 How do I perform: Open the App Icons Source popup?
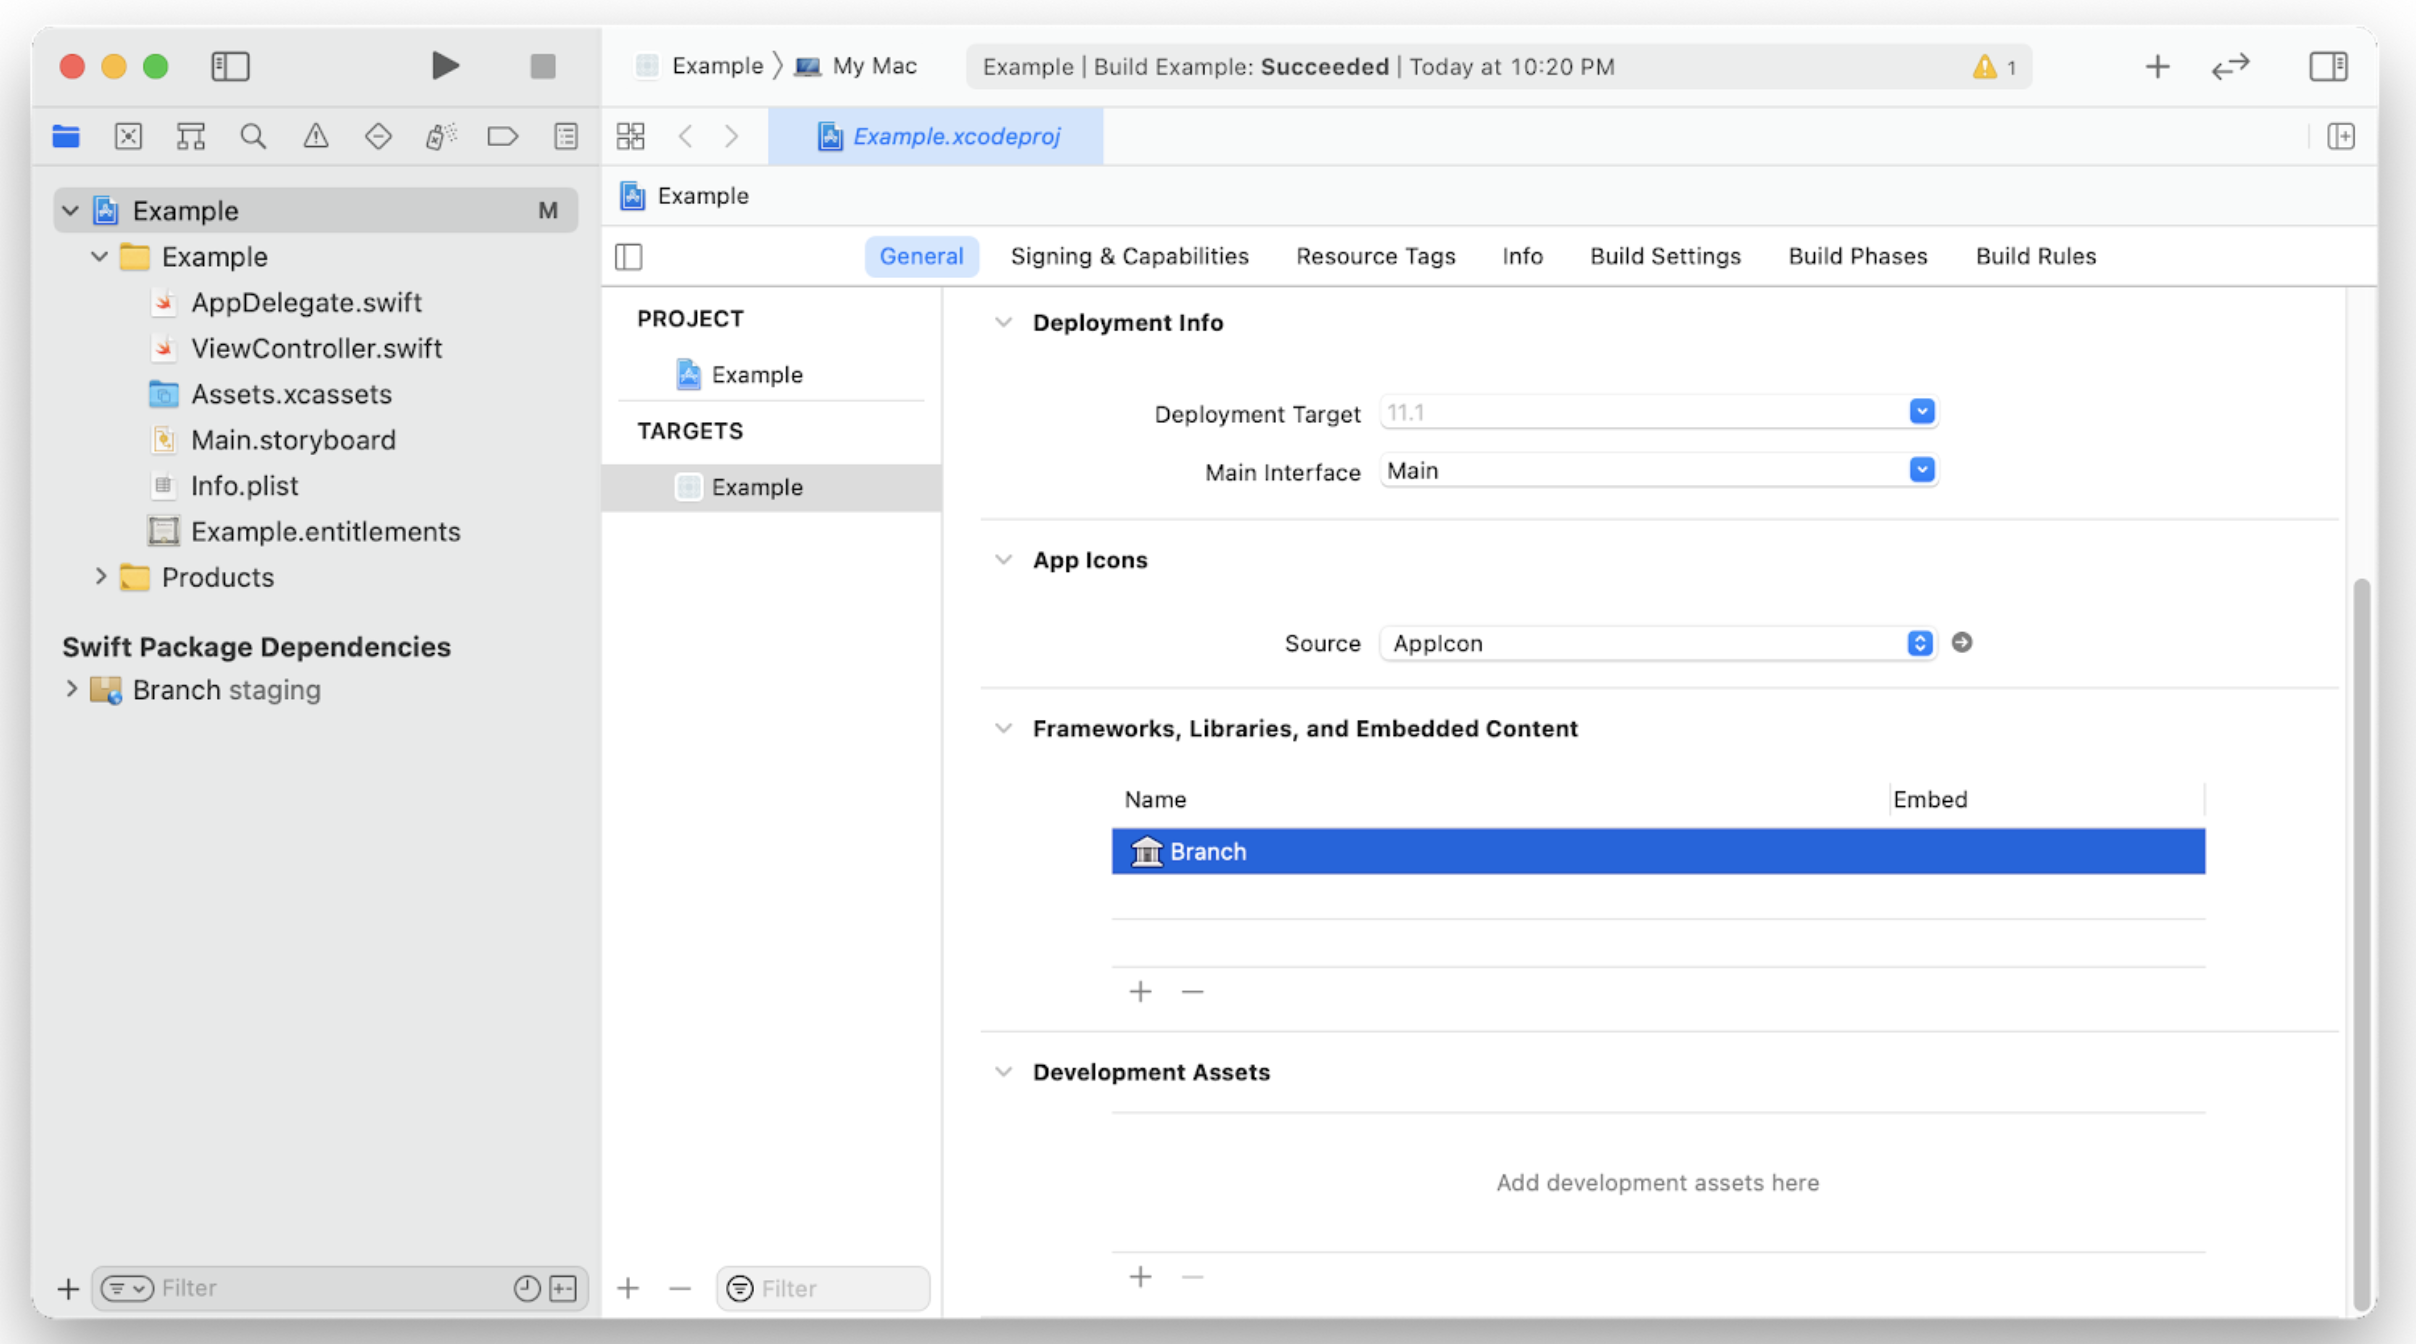click(x=1657, y=643)
